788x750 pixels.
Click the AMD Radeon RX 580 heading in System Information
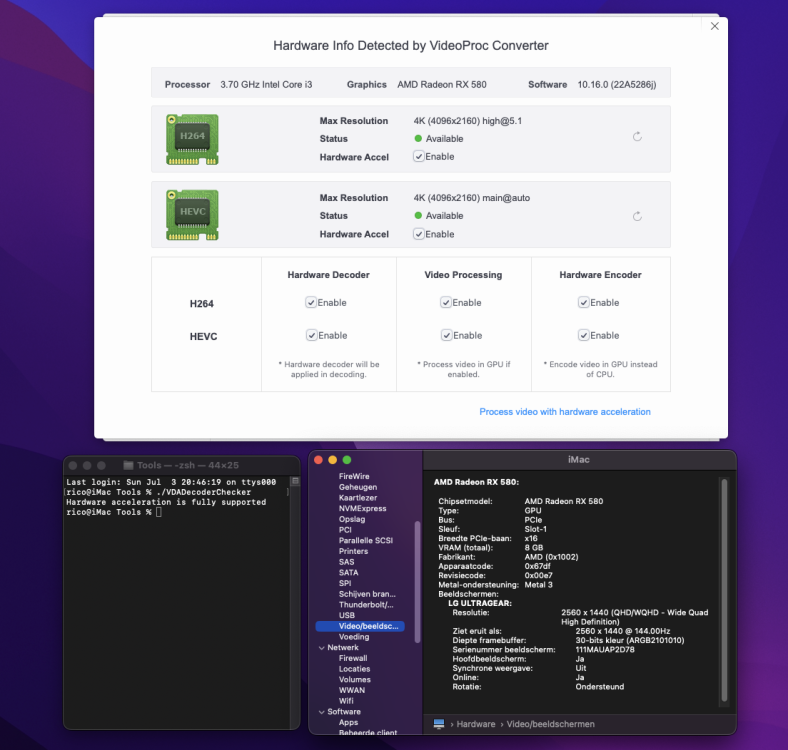tap(476, 482)
